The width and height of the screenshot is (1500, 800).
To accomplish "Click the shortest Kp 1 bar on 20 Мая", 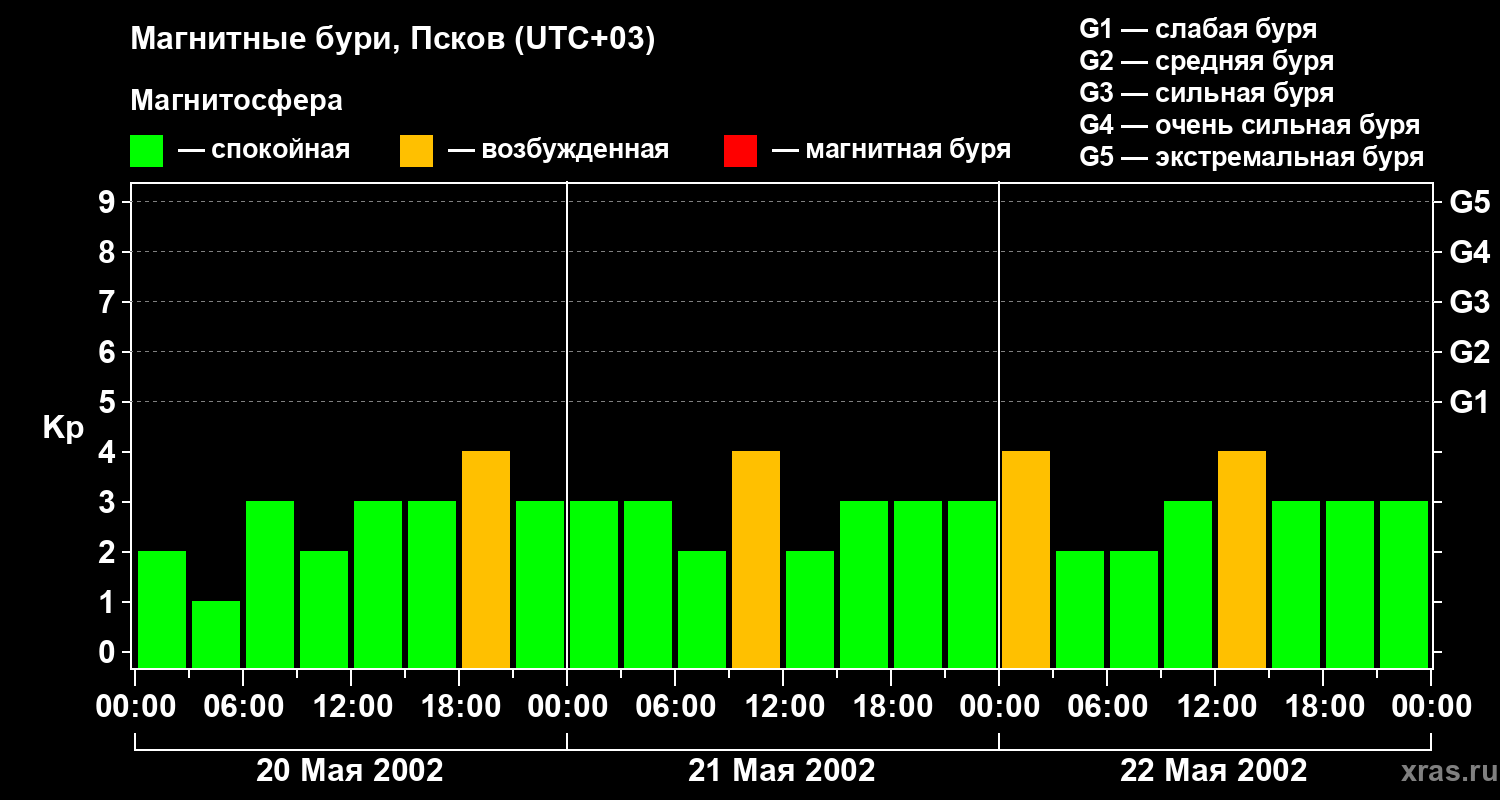I will click(216, 634).
